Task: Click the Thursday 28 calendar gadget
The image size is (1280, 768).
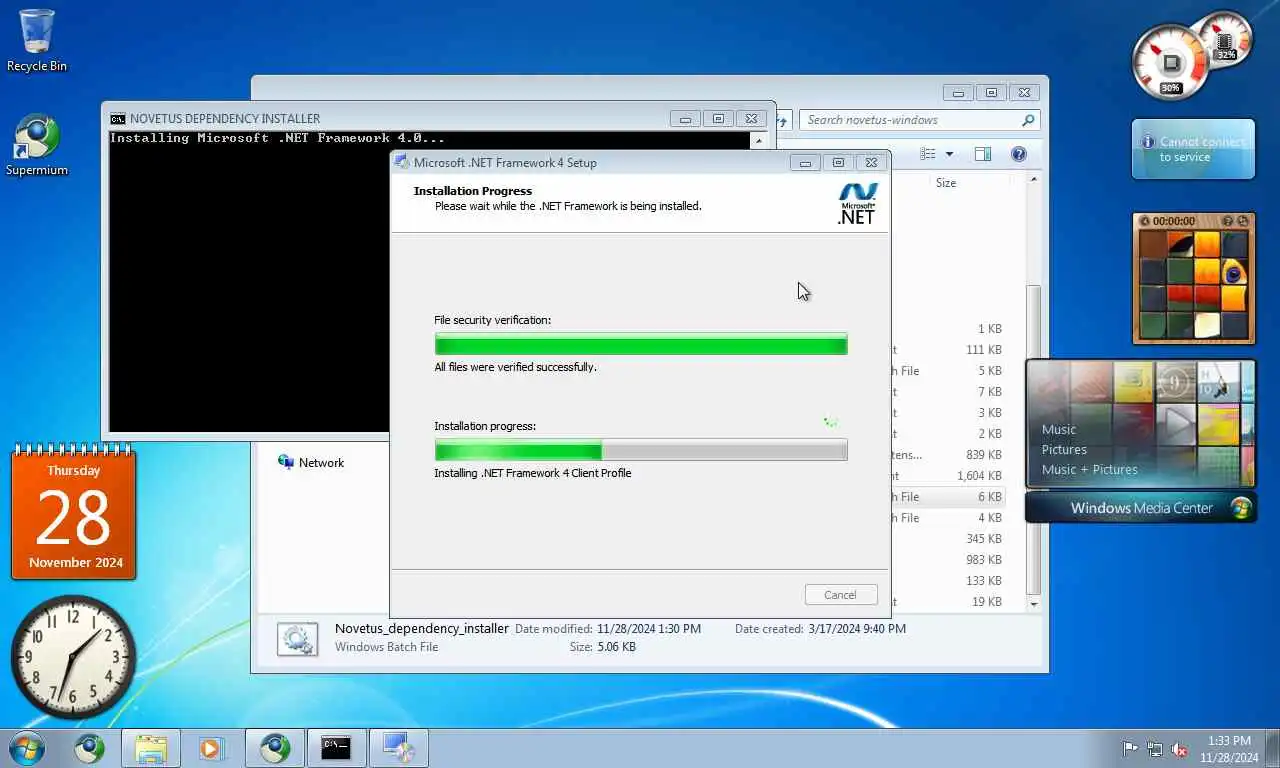Action: (73, 512)
